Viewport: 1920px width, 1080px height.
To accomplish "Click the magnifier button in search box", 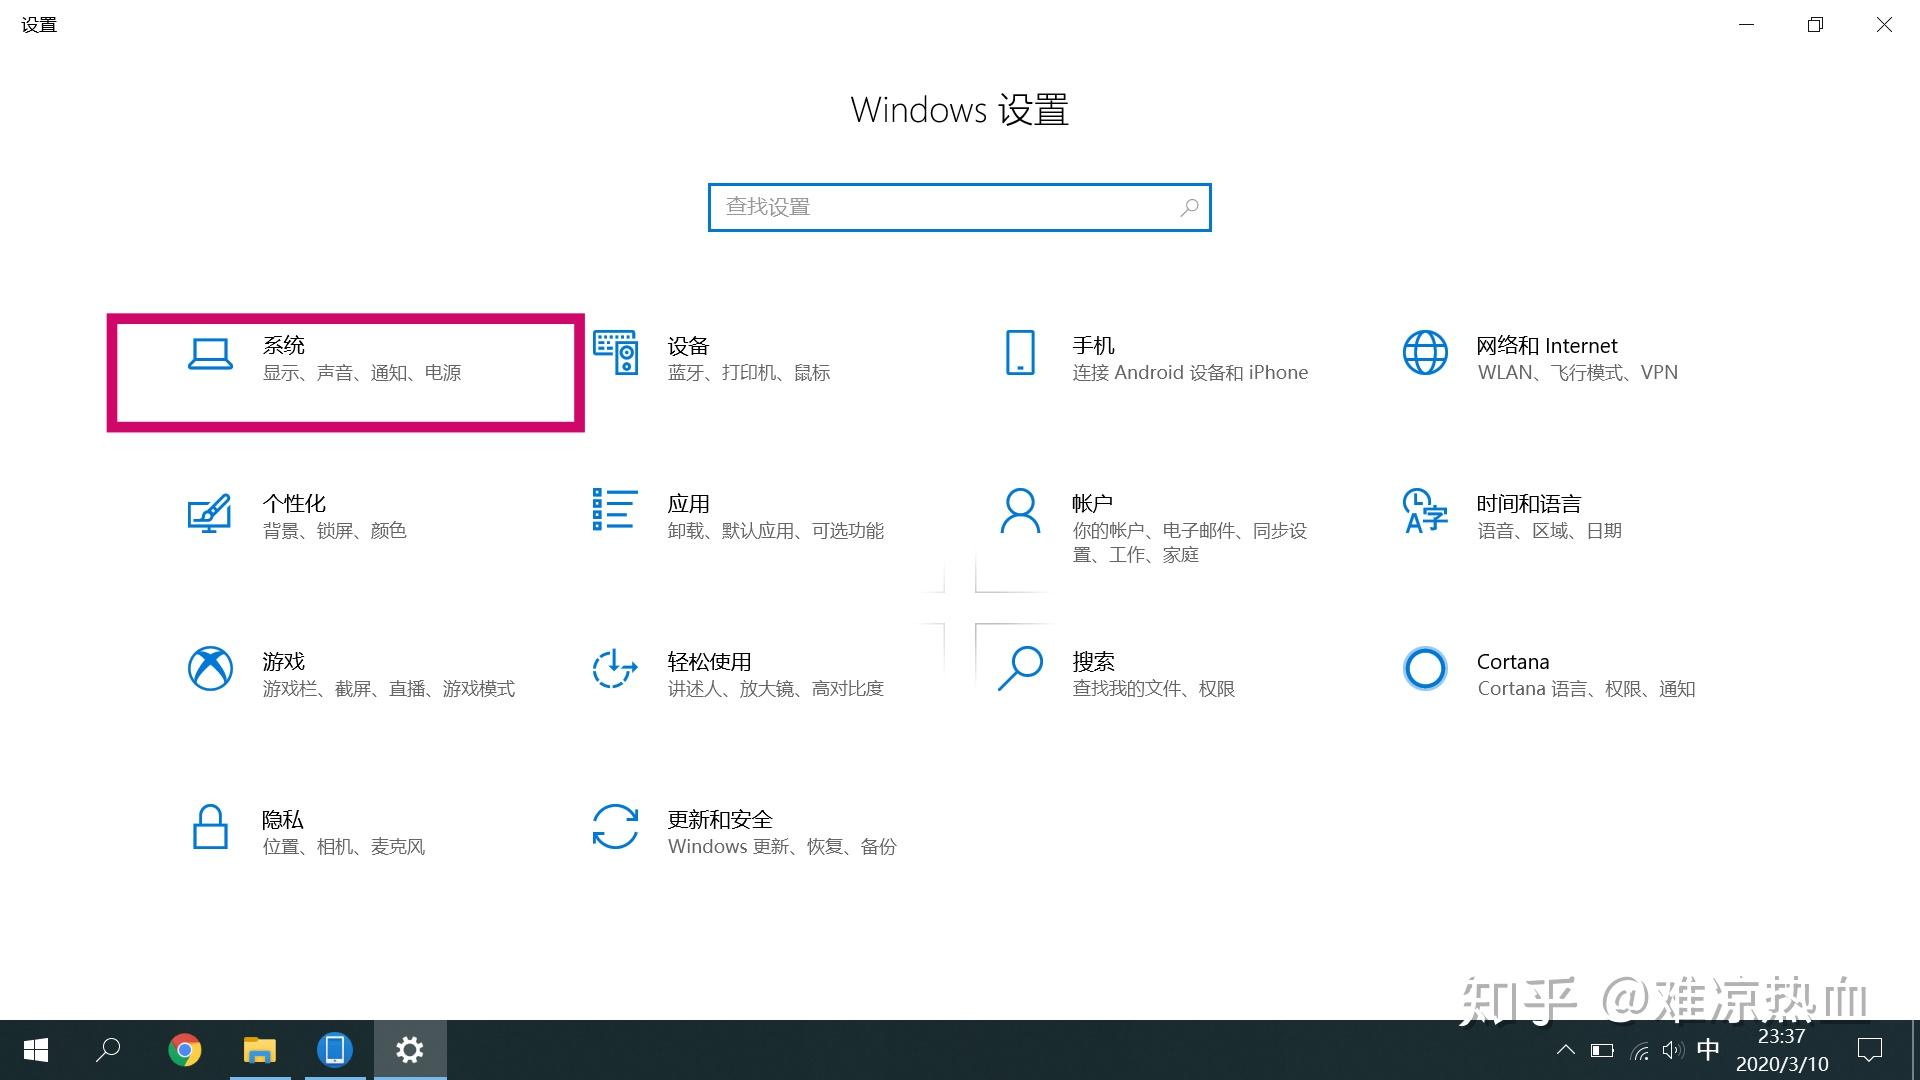I will point(1189,207).
